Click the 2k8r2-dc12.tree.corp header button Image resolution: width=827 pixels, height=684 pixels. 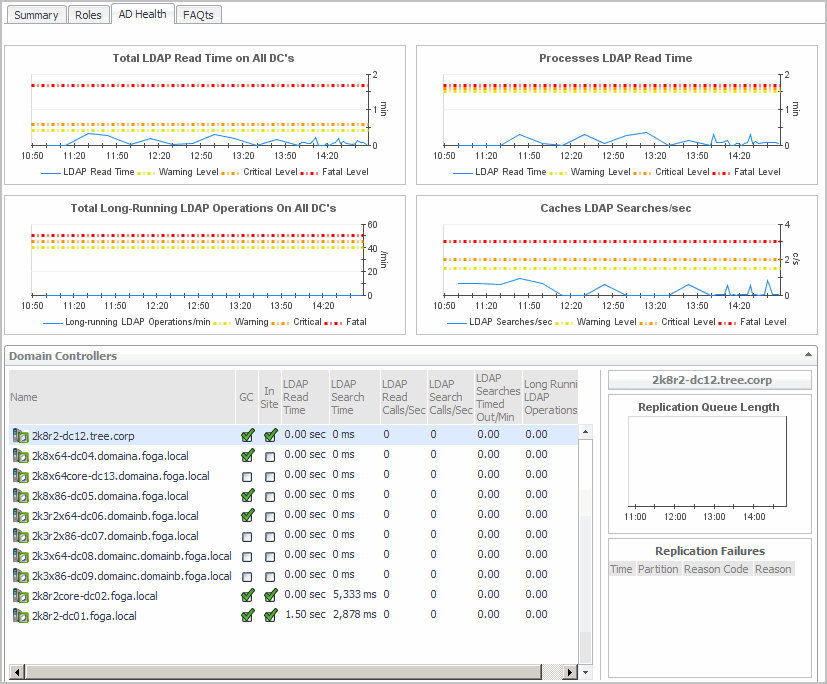point(709,380)
